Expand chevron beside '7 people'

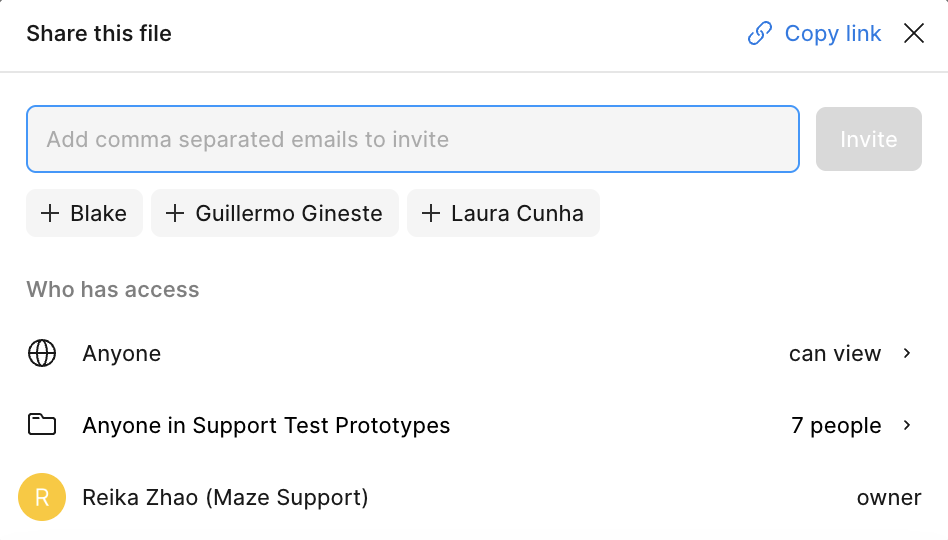(907, 425)
